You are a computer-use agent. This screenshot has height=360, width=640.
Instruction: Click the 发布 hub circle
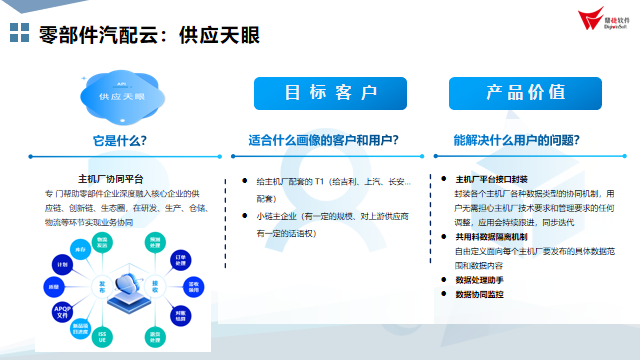102,287
